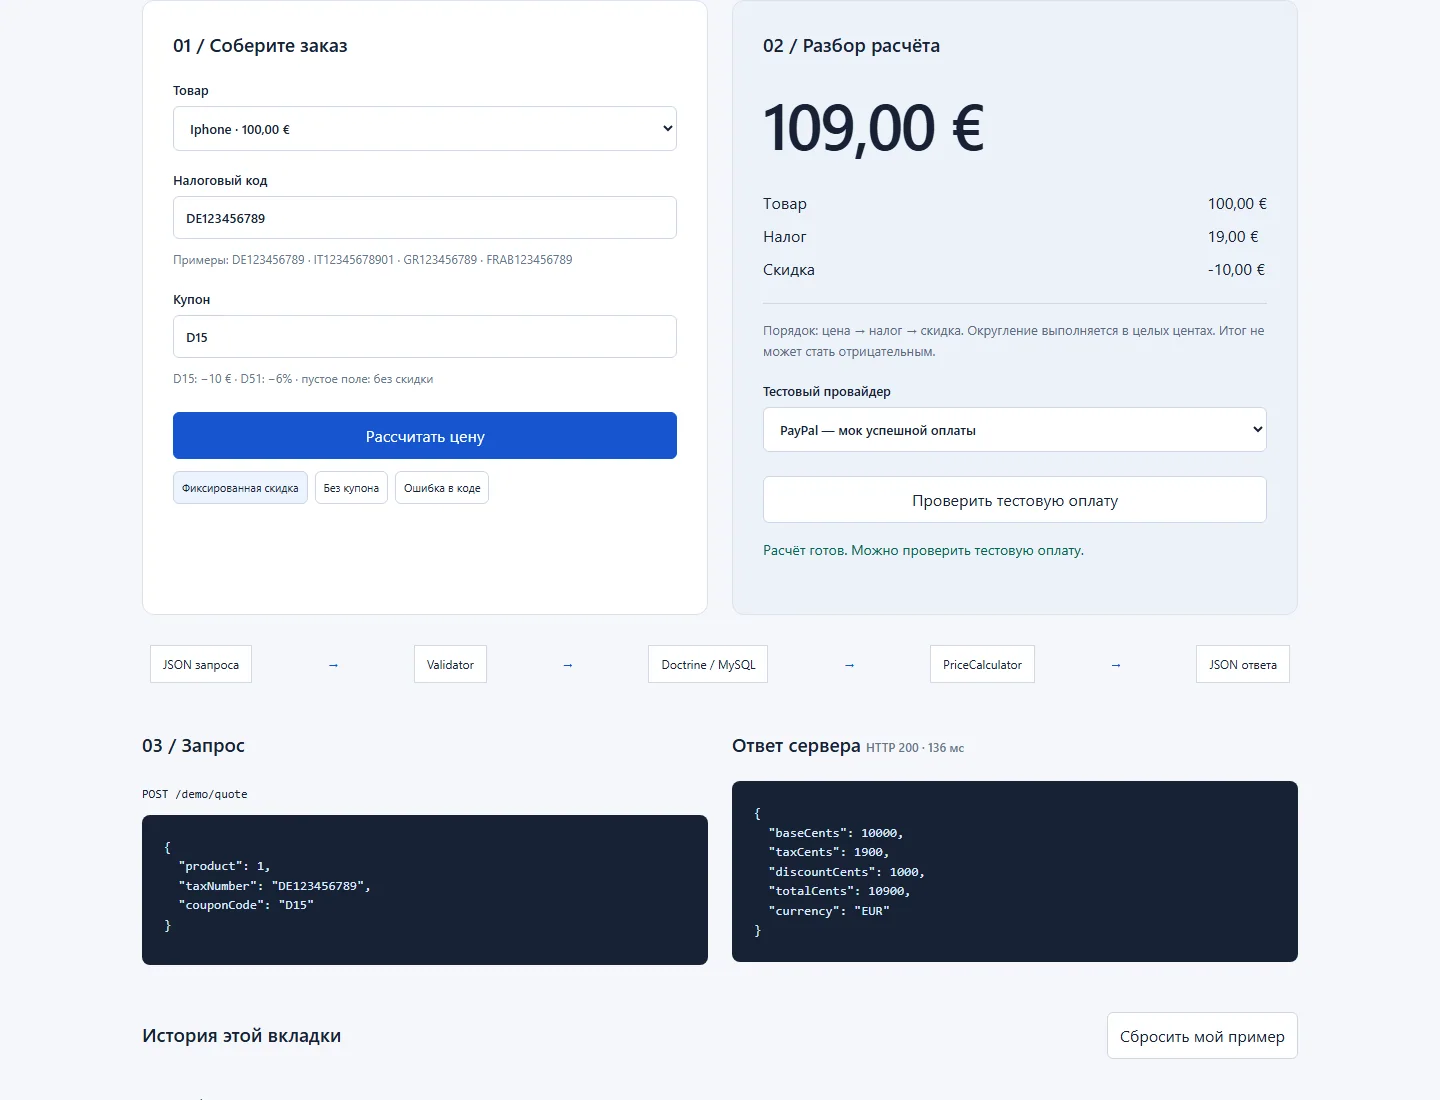The height and width of the screenshot is (1100, 1440).
Task: Select the Фиксированная скидка preset chip
Action: [240, 488]
